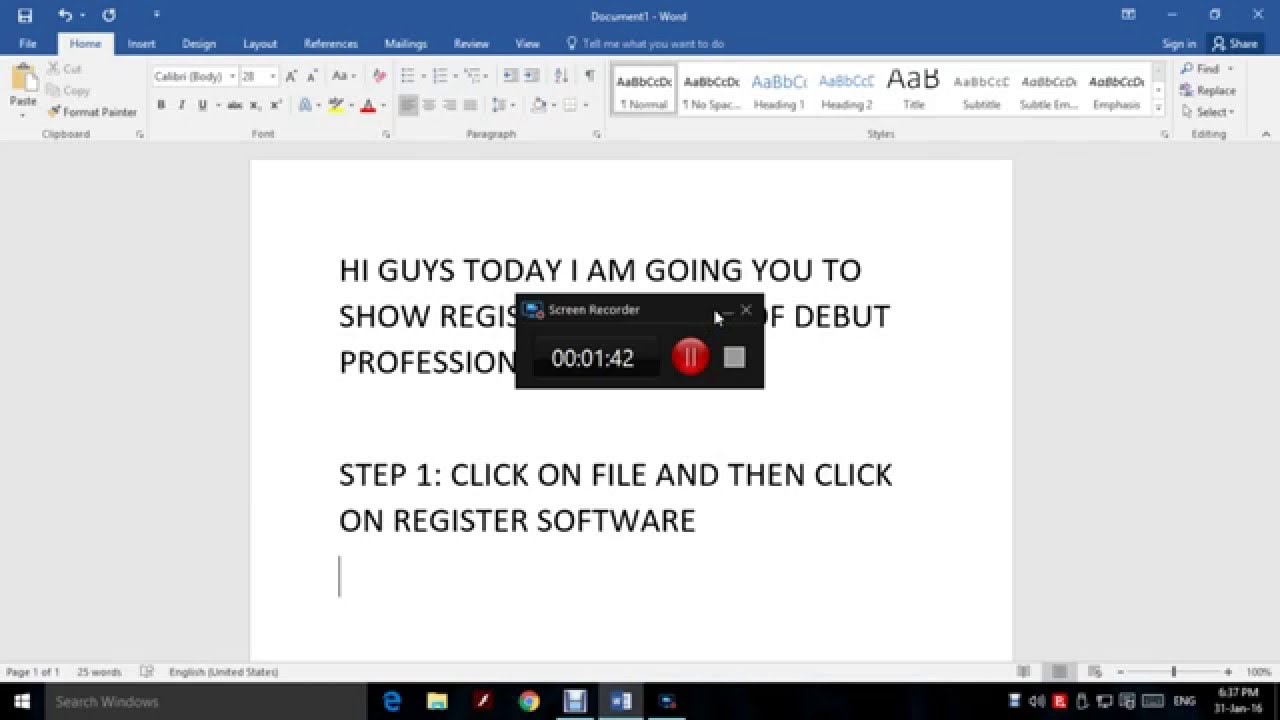Toggle Show/Hide paragraph marks
This screenshot has width=1280, height=720.
pos(590,76)
